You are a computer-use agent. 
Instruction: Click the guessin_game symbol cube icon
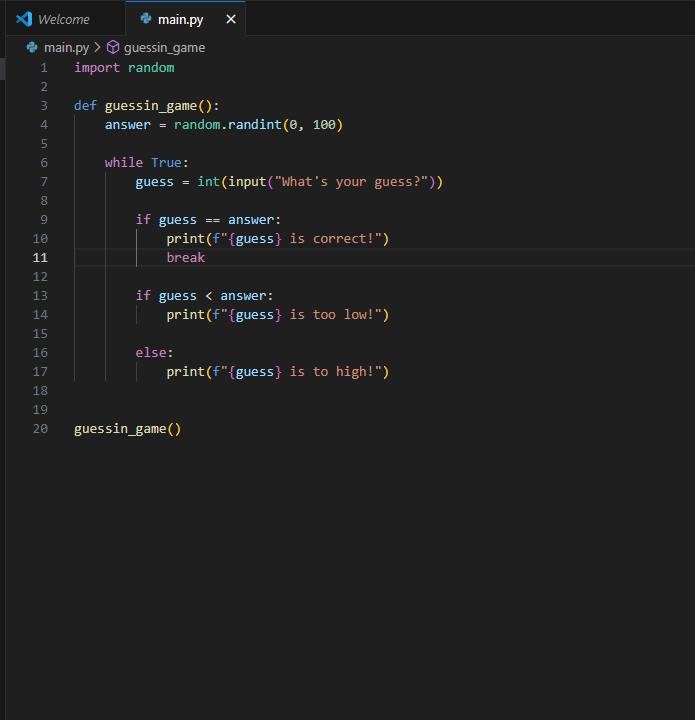click(x=113, y=47)
